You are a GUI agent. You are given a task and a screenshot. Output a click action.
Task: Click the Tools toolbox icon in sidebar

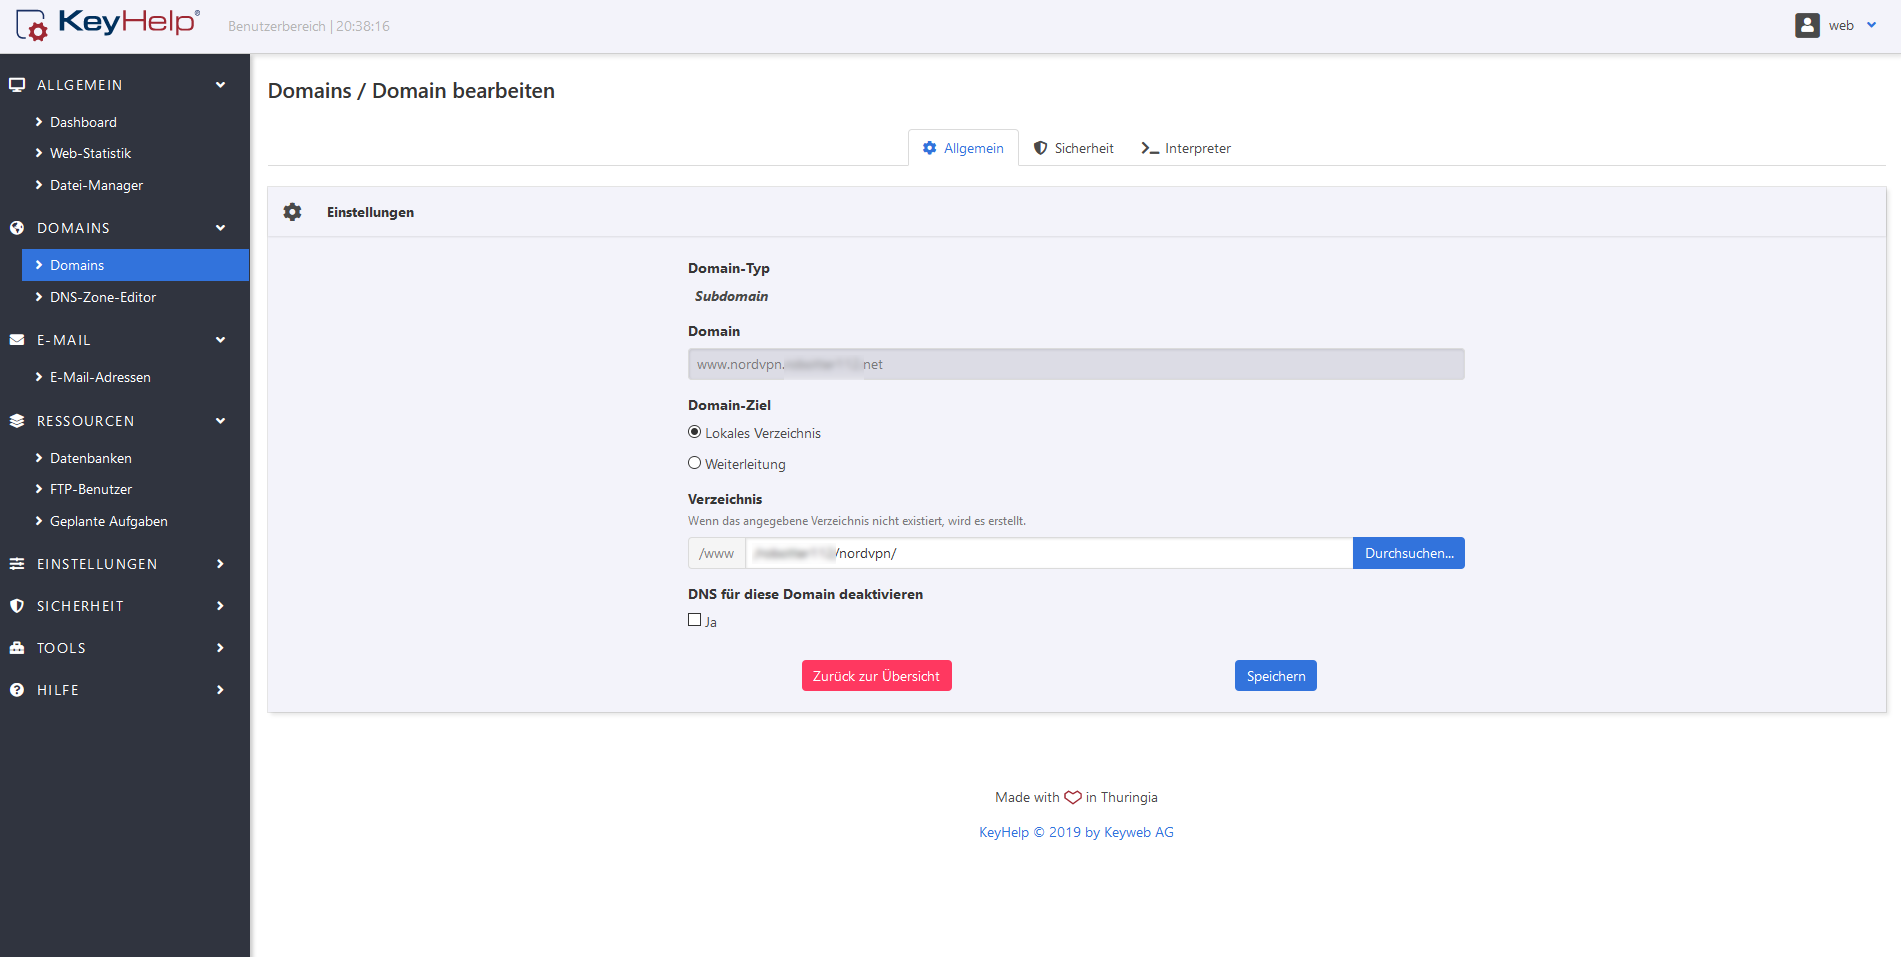click(17, 648)
